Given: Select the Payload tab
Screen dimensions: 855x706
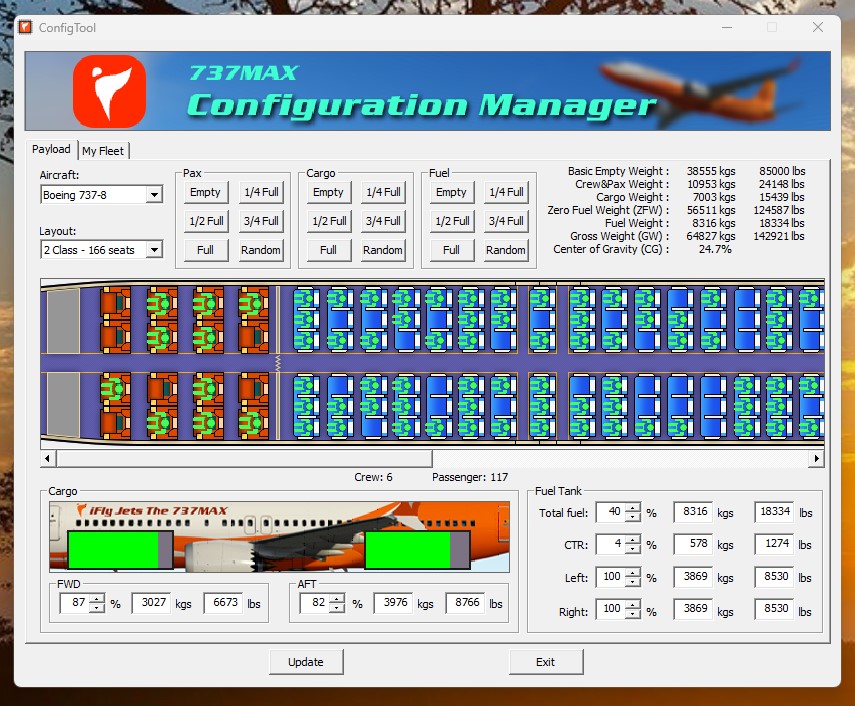Looking at the screenshot, I should pos(51,149).
